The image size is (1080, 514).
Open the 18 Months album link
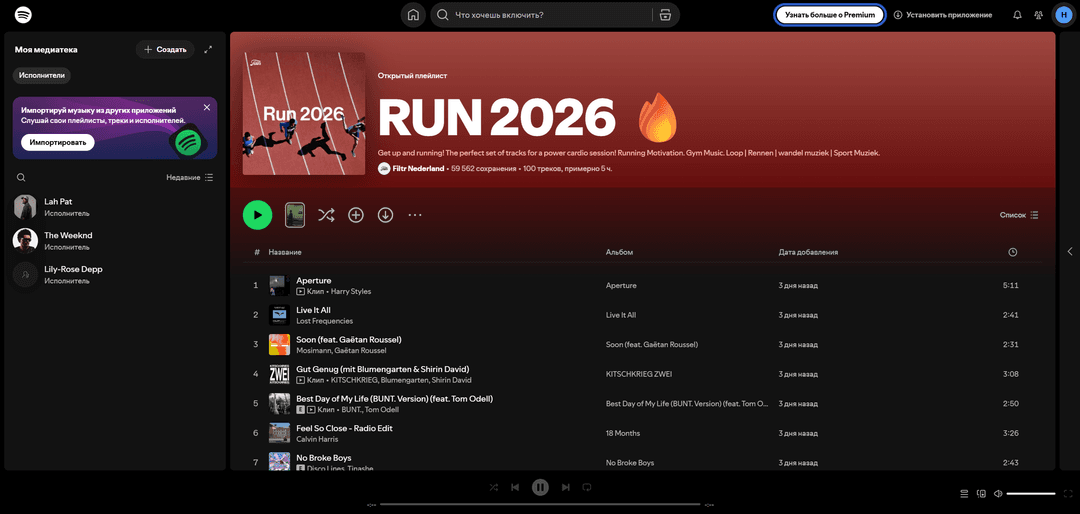pos(623,433)
